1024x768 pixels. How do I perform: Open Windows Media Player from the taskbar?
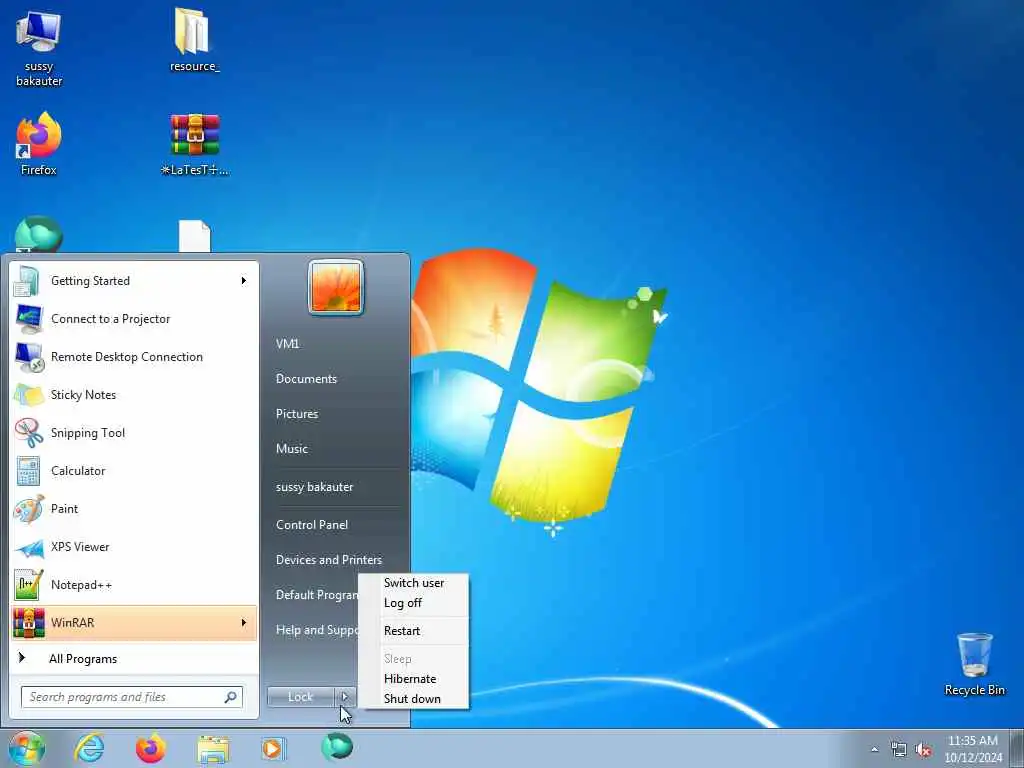click(x=273, y=748)
